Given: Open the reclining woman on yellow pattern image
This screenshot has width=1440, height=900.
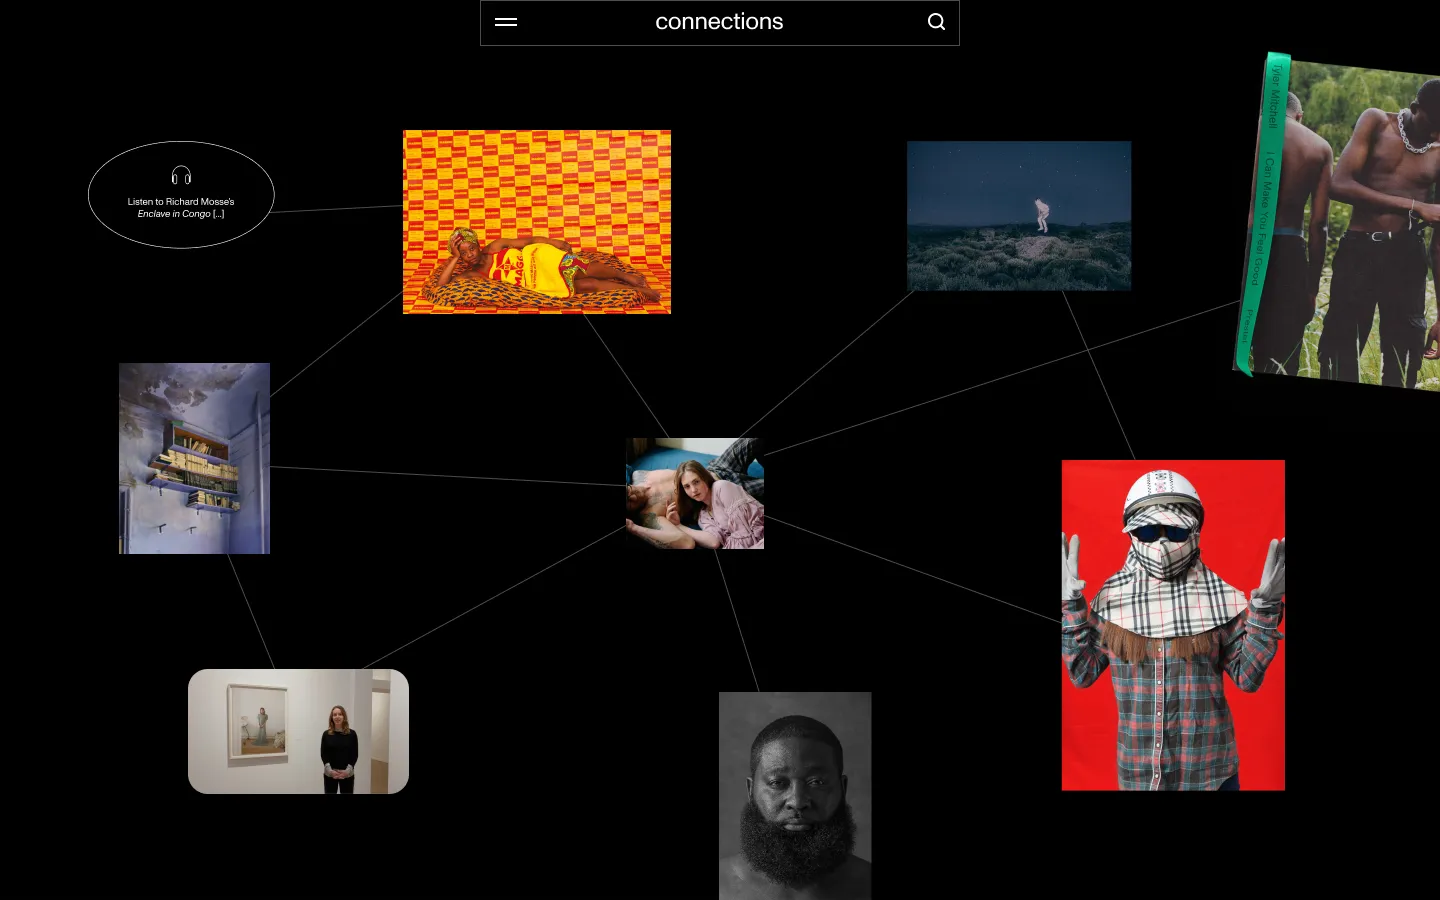Looking at the screenshot, I should [x=537, y=222].
